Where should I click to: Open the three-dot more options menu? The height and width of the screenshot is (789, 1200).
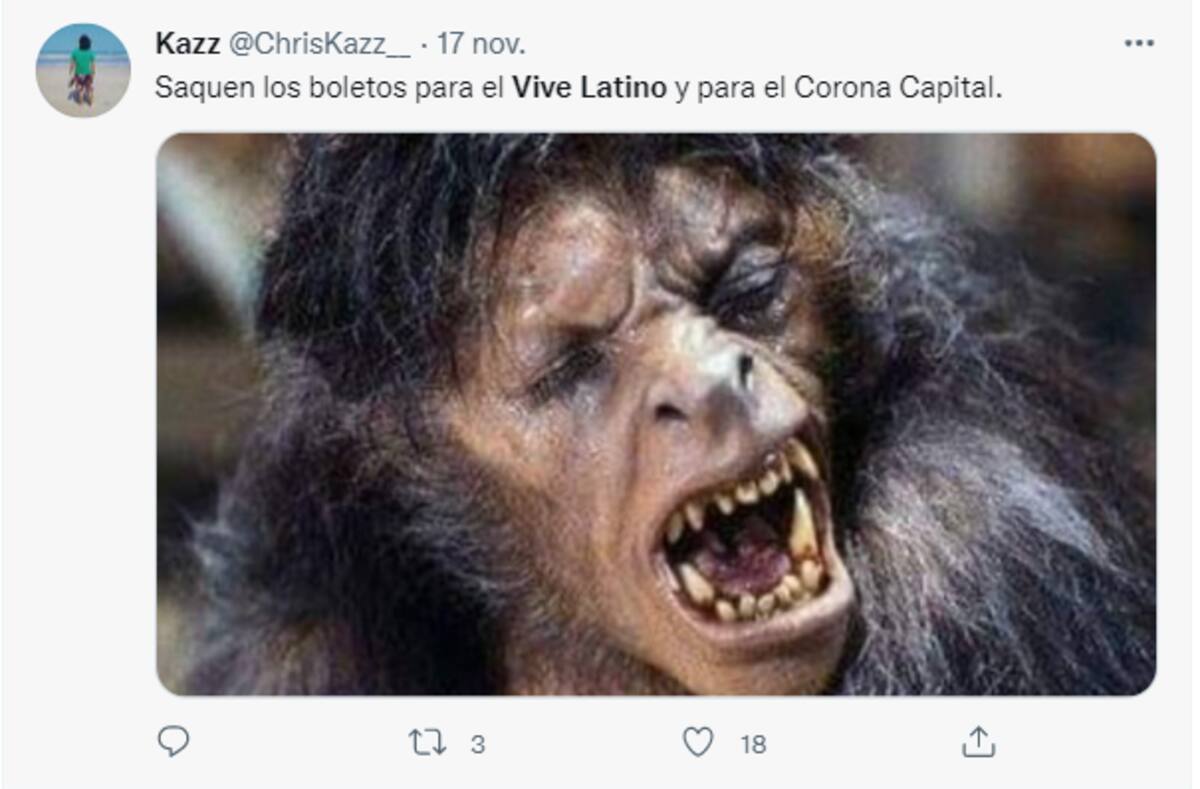tap(1139, 43)
